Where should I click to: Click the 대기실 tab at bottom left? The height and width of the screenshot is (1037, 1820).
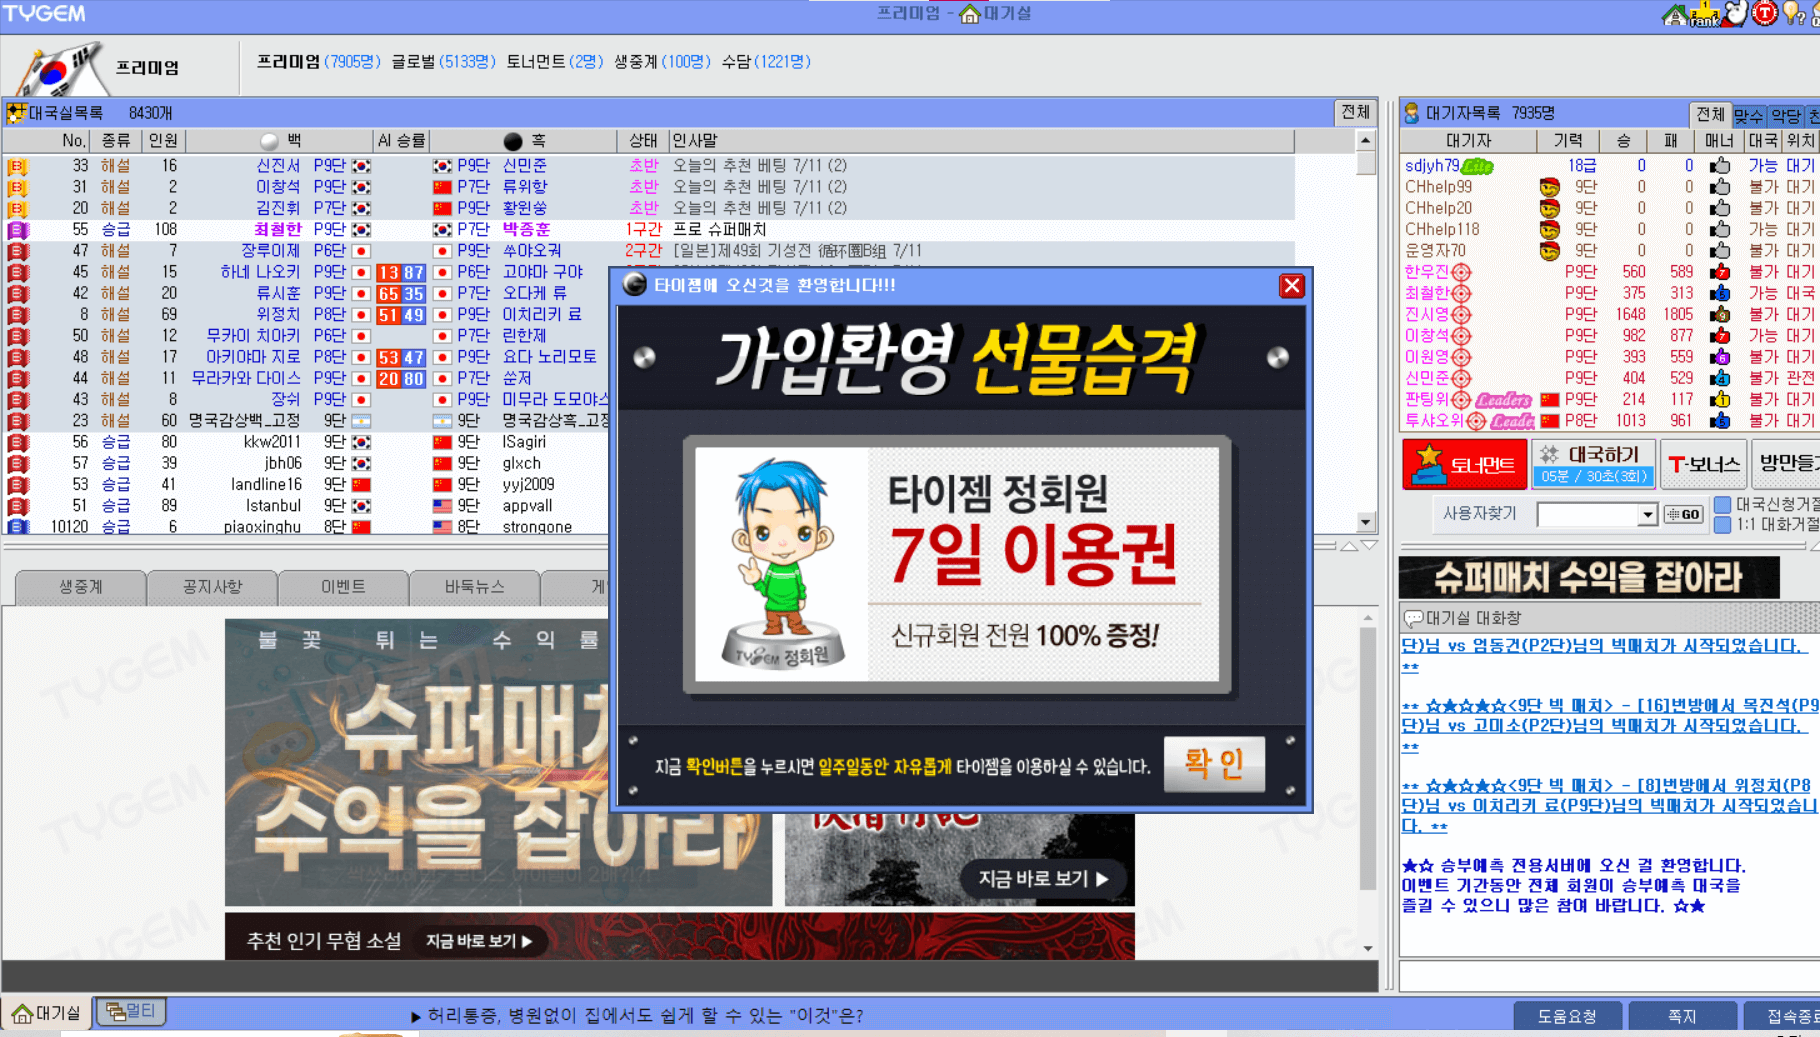47,1013
